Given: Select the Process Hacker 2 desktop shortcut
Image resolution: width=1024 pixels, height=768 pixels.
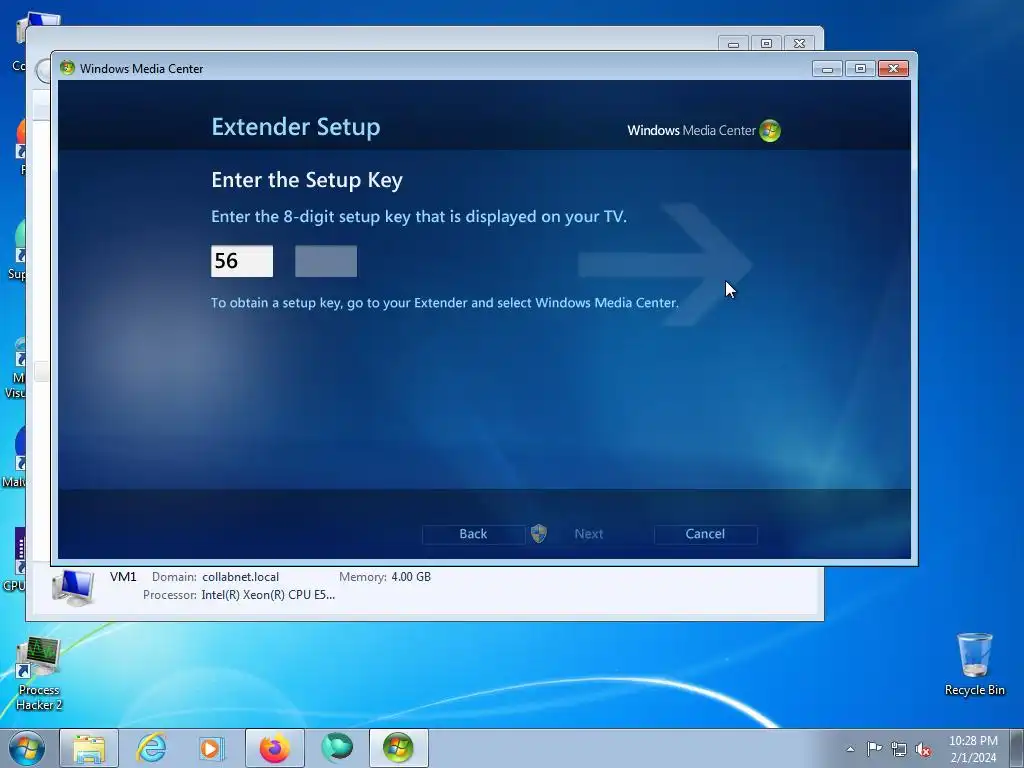Looking at the screenshot, I should (39, 674).
